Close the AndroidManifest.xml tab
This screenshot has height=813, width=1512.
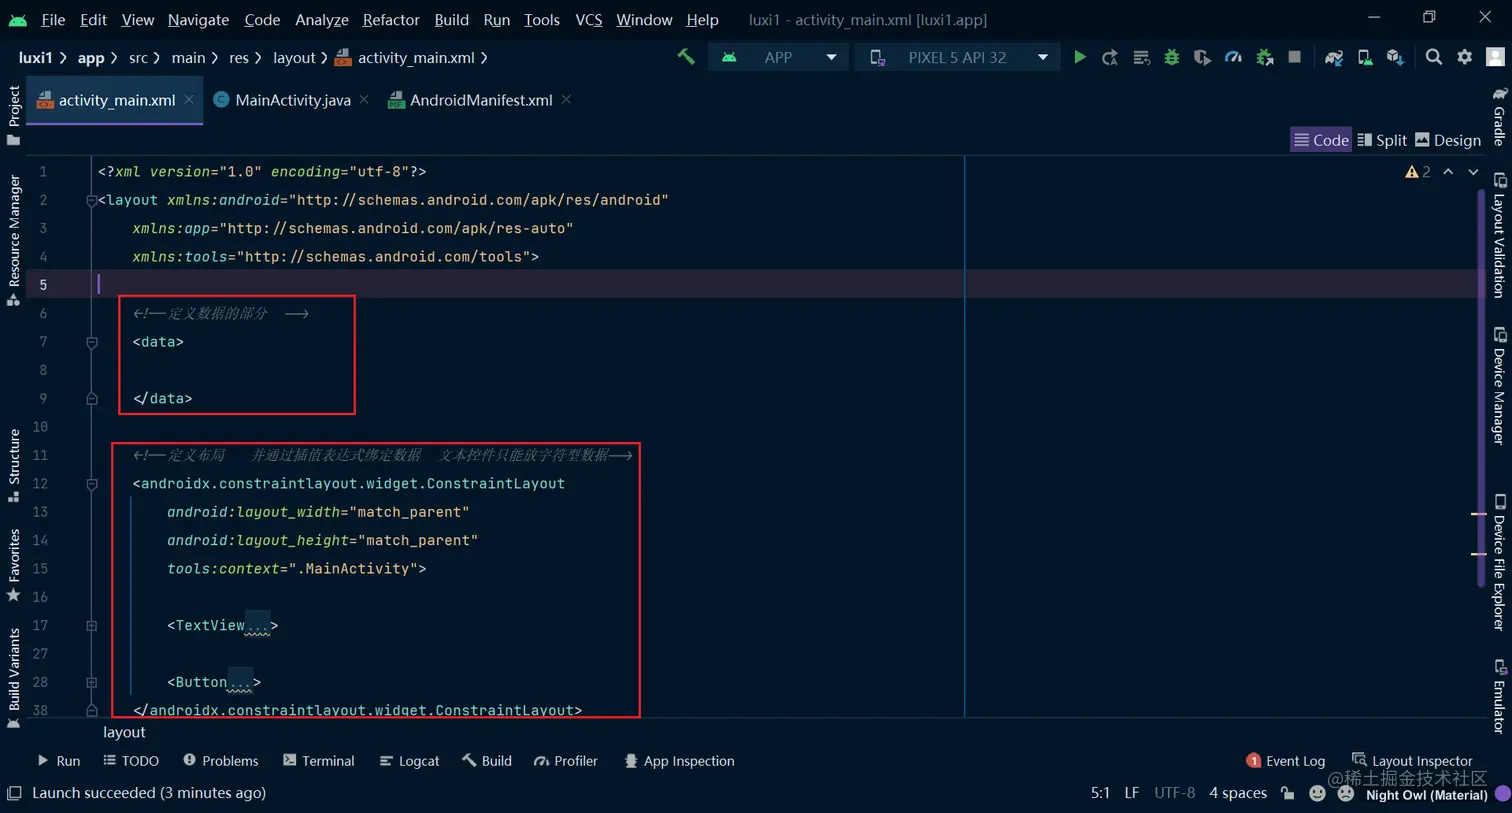(x=566, y=100)
